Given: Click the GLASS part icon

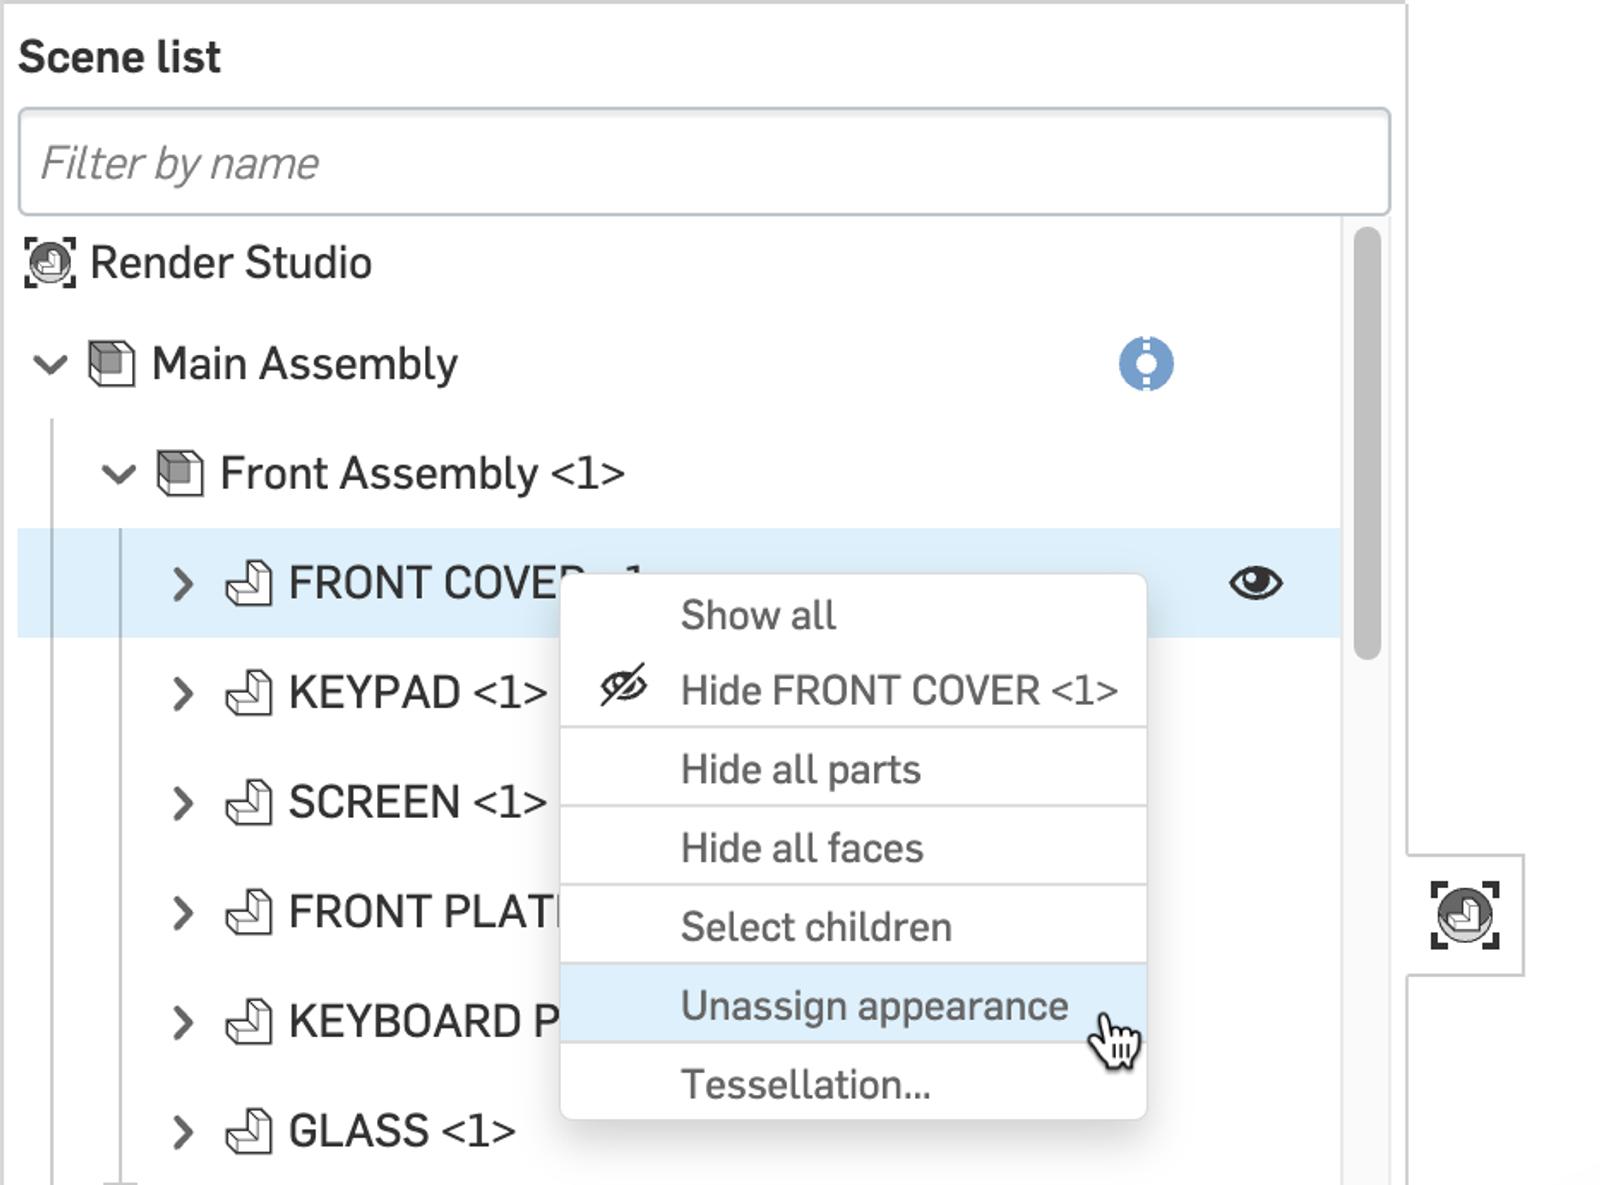Looking at the screenshot, I should click(248, 1132).
